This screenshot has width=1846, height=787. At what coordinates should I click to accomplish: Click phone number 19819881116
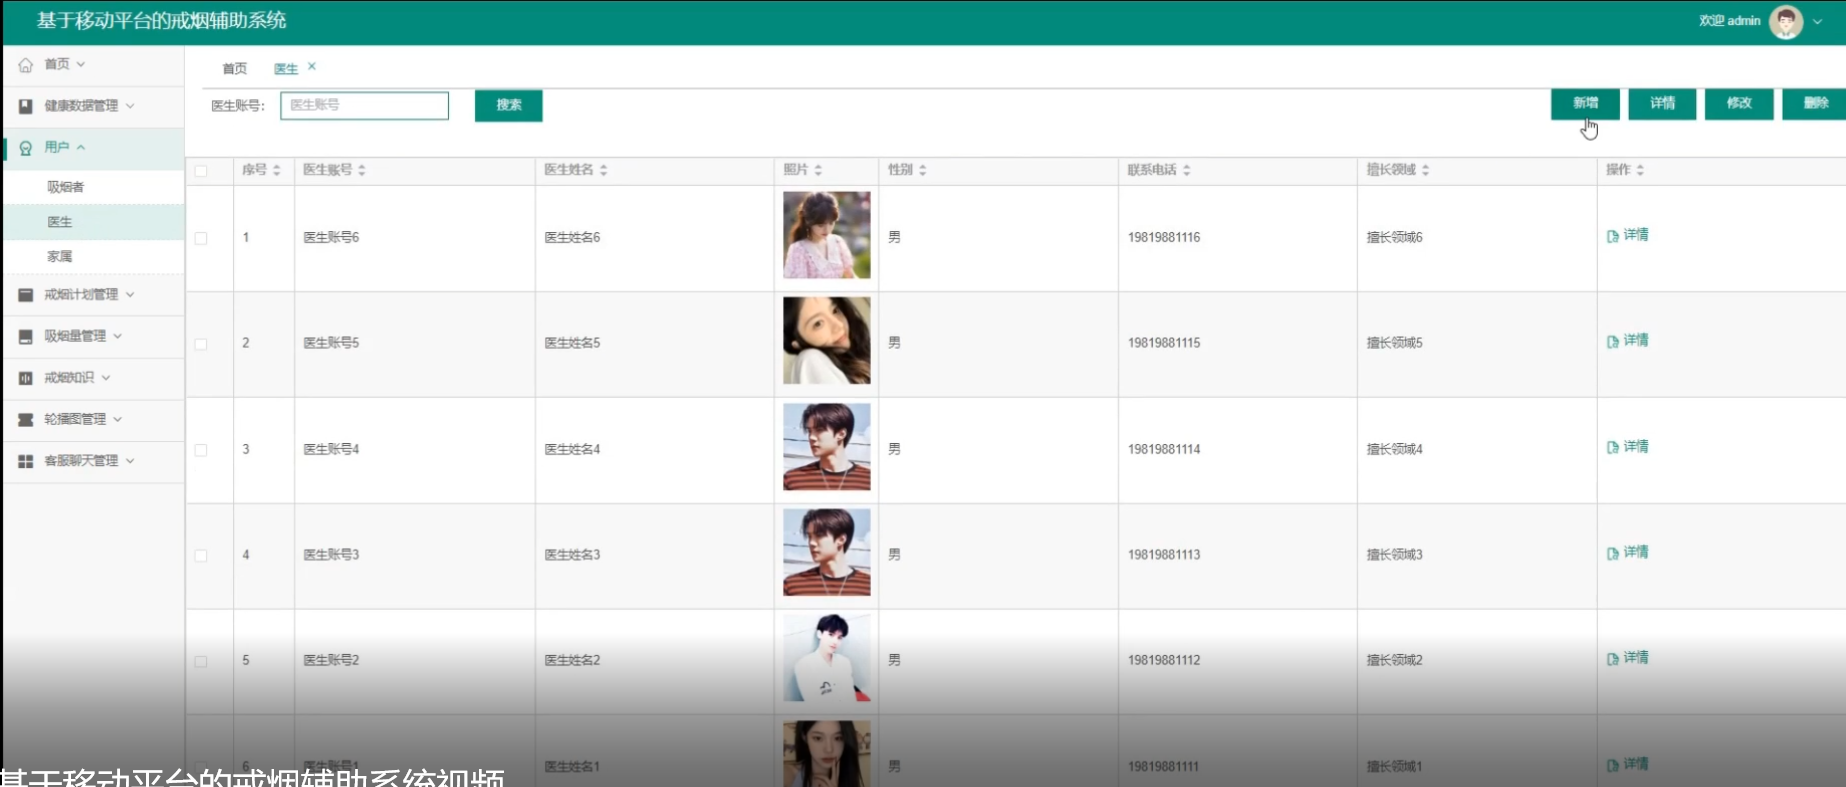(1164, 238)
